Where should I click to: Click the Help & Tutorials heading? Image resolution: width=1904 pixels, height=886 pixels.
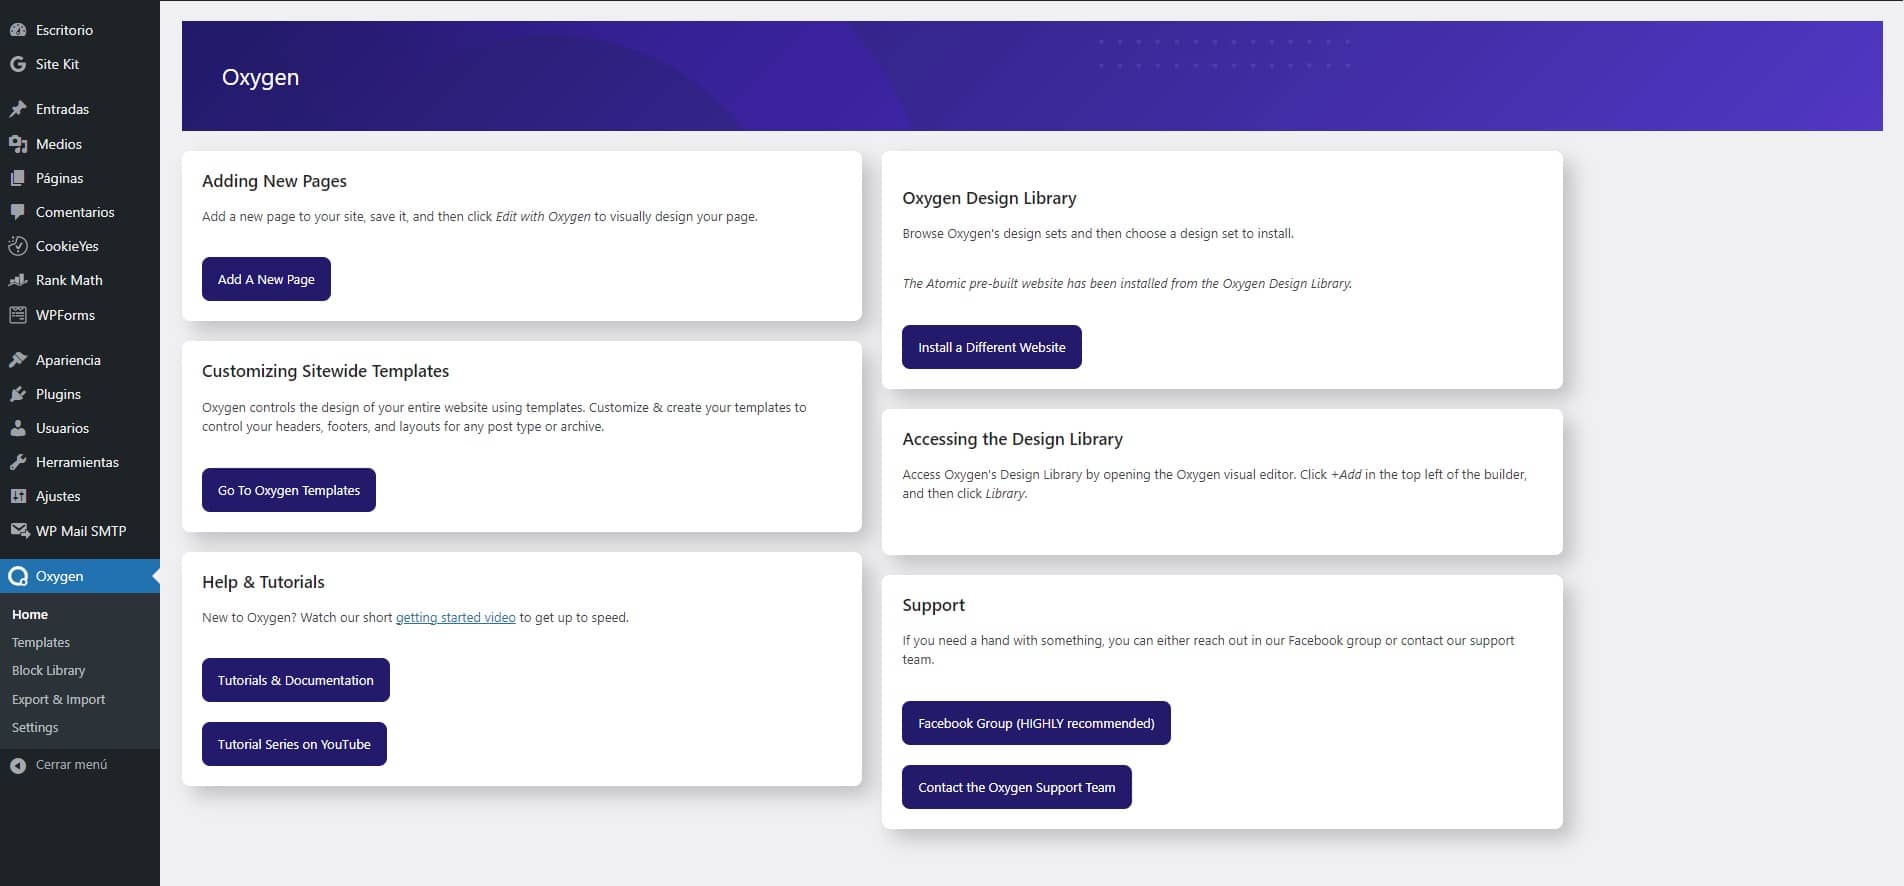point(263,582)
